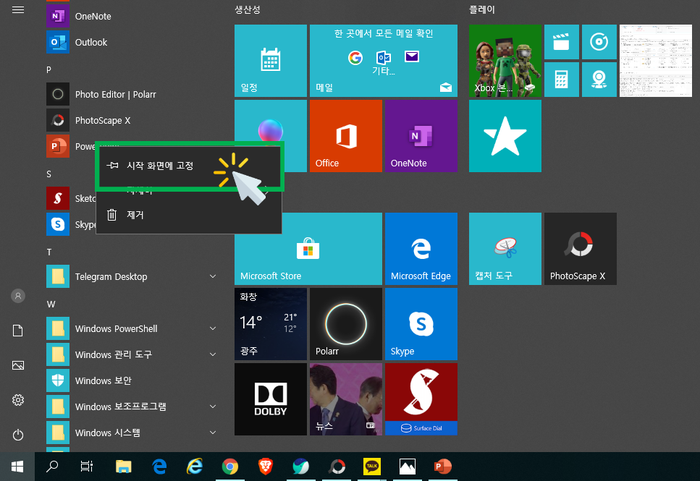Open the Movies clapperboard small tile

(x=561, y=42)
